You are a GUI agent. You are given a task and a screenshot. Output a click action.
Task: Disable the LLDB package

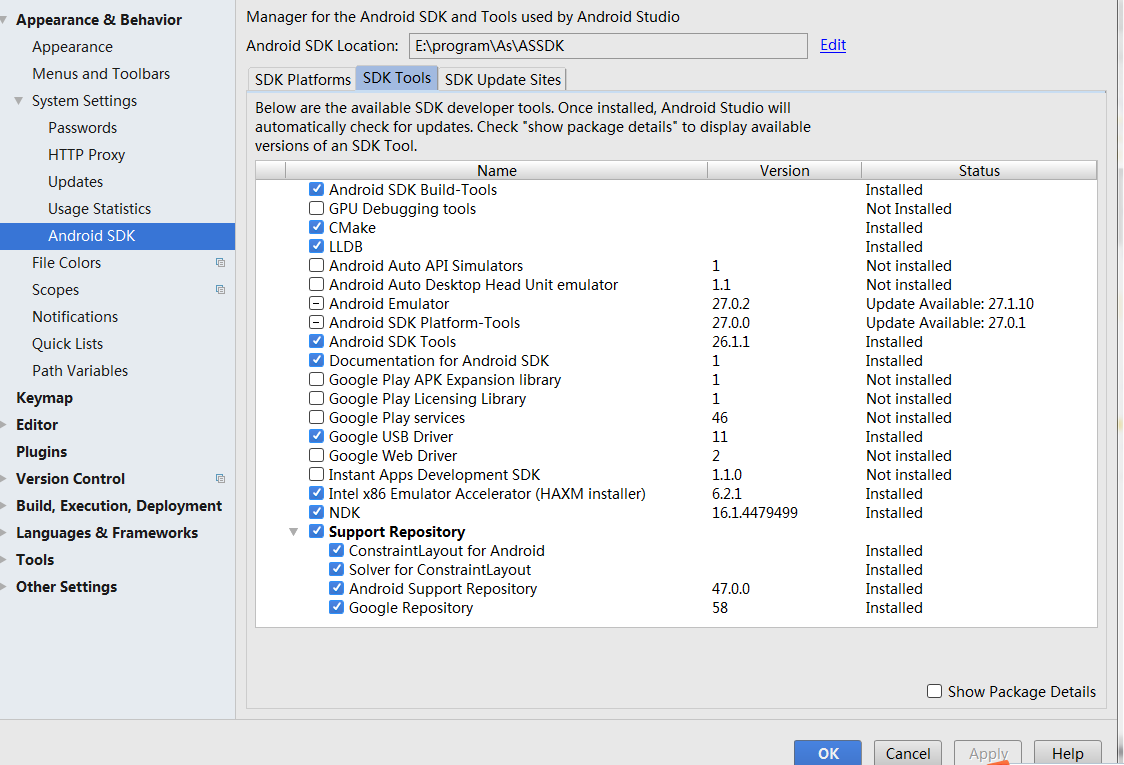[316, 246]
